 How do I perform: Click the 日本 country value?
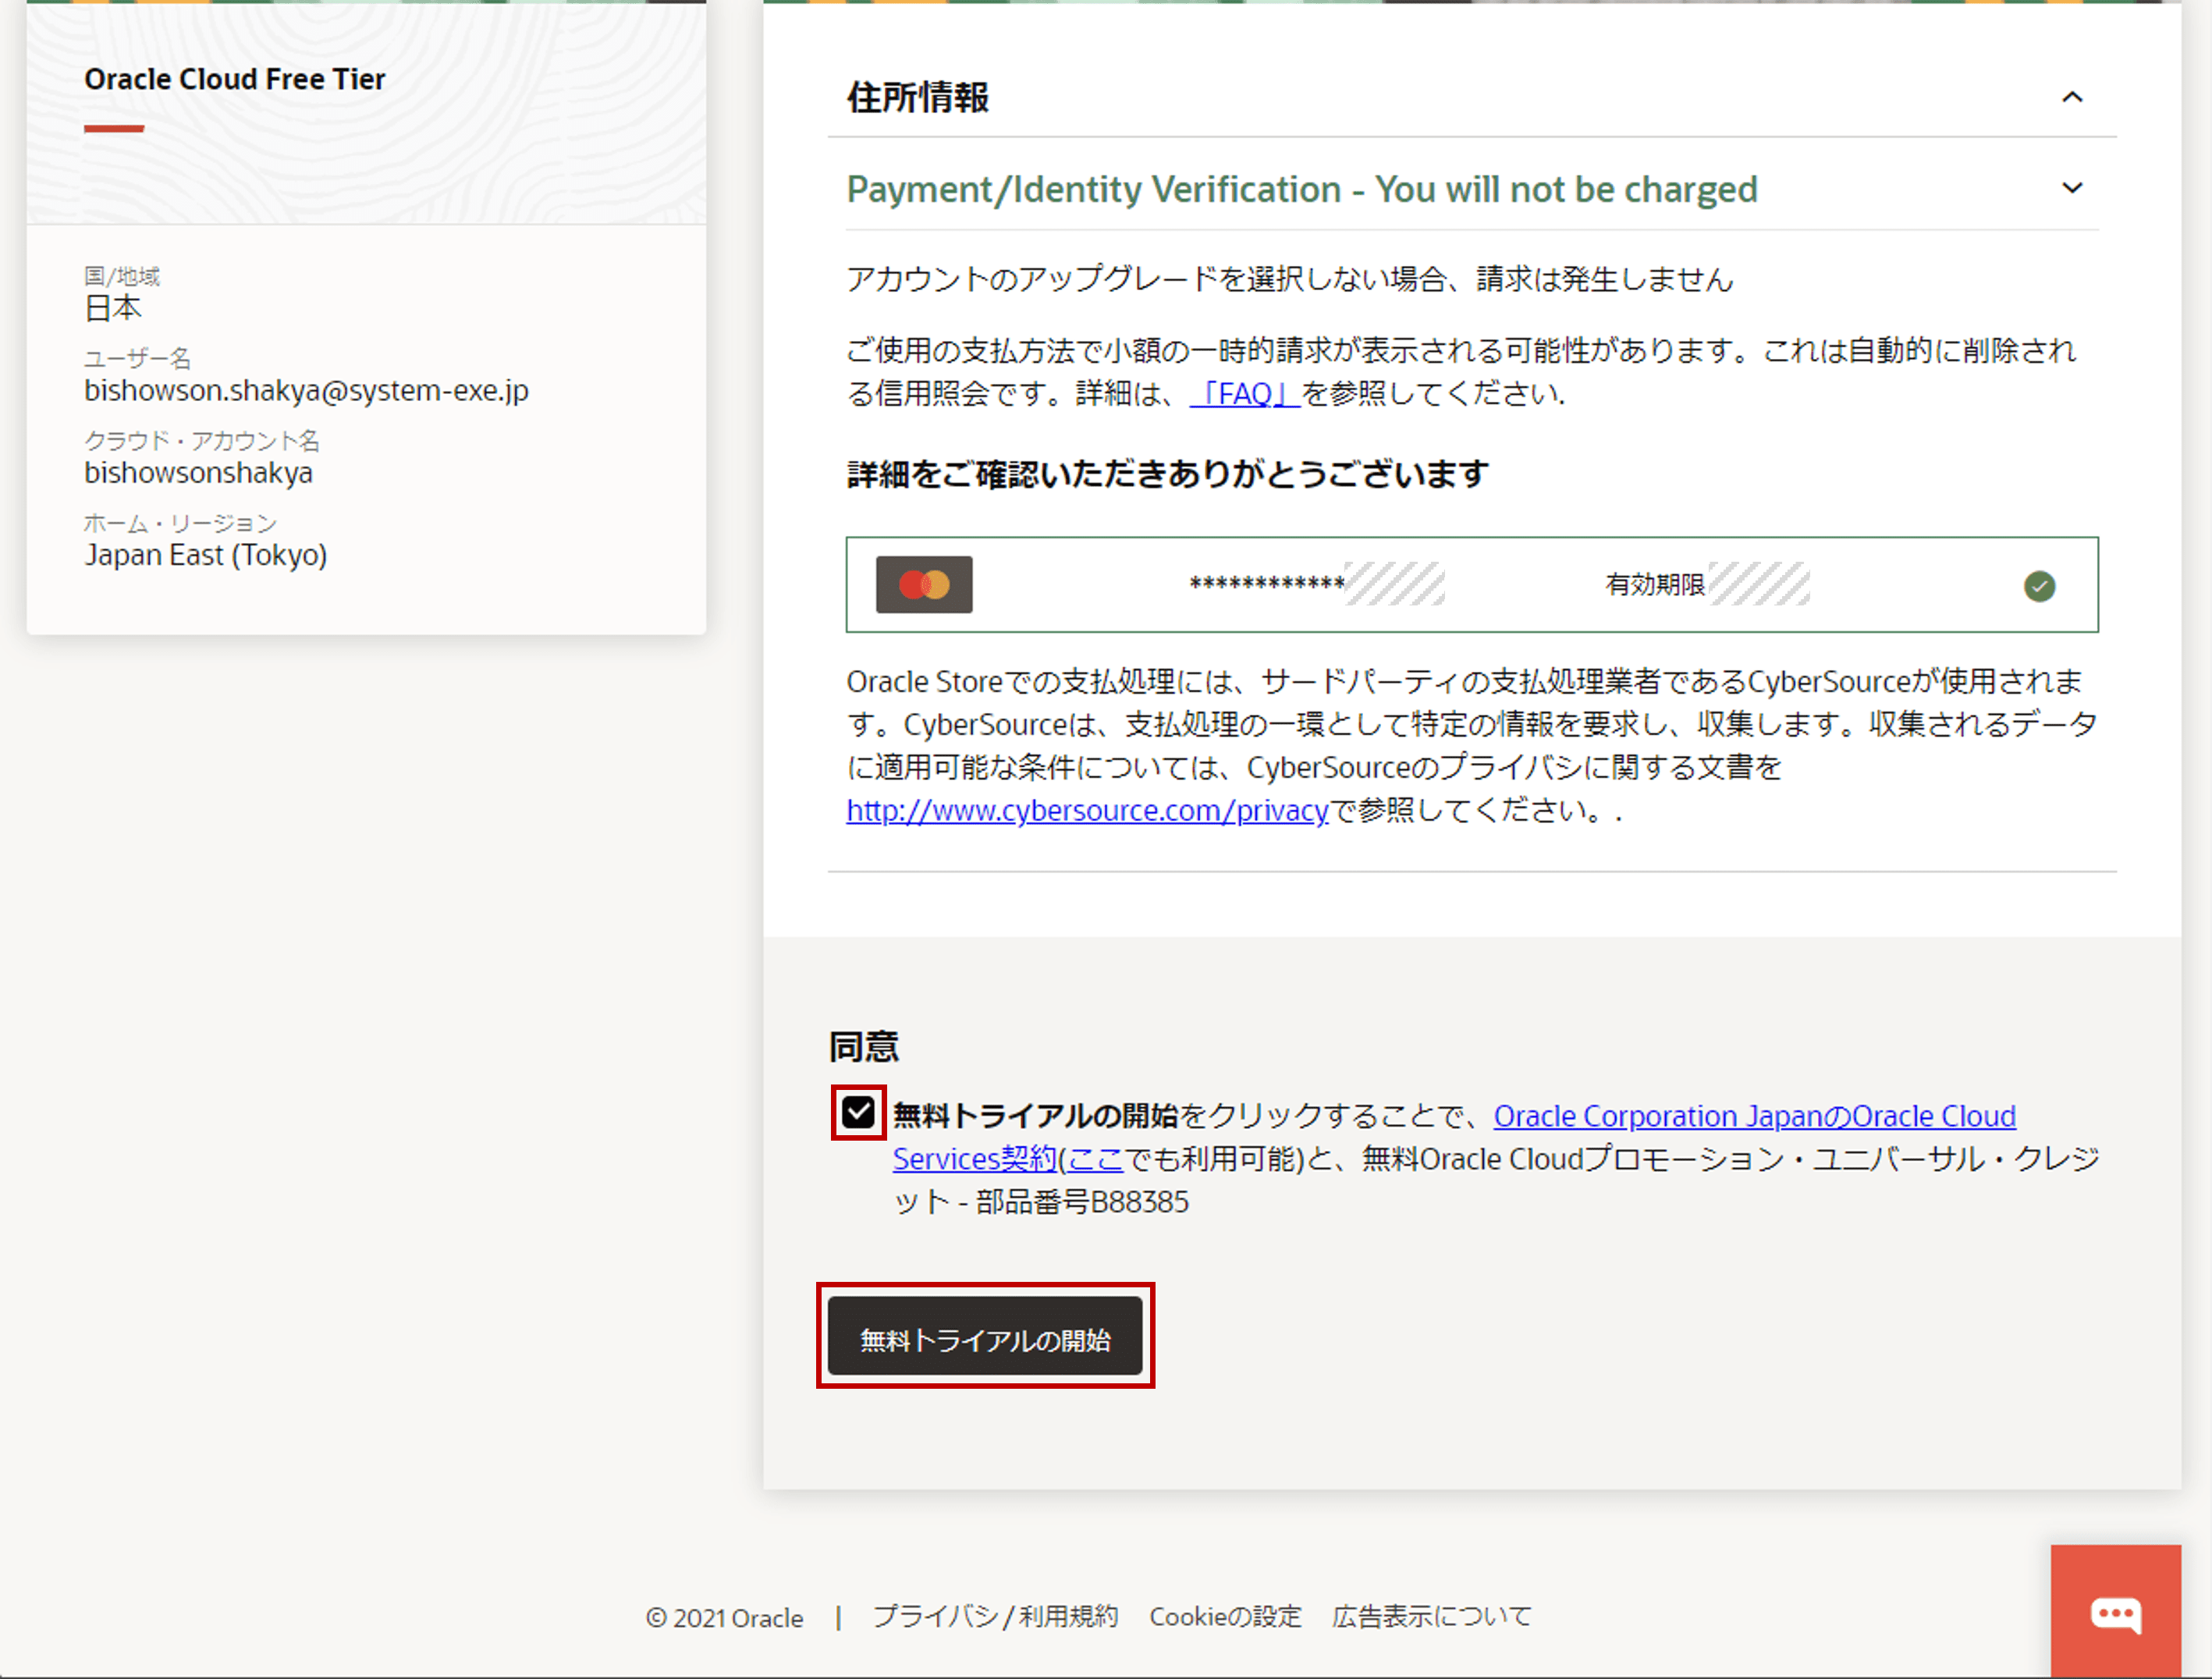click(113, 308)
